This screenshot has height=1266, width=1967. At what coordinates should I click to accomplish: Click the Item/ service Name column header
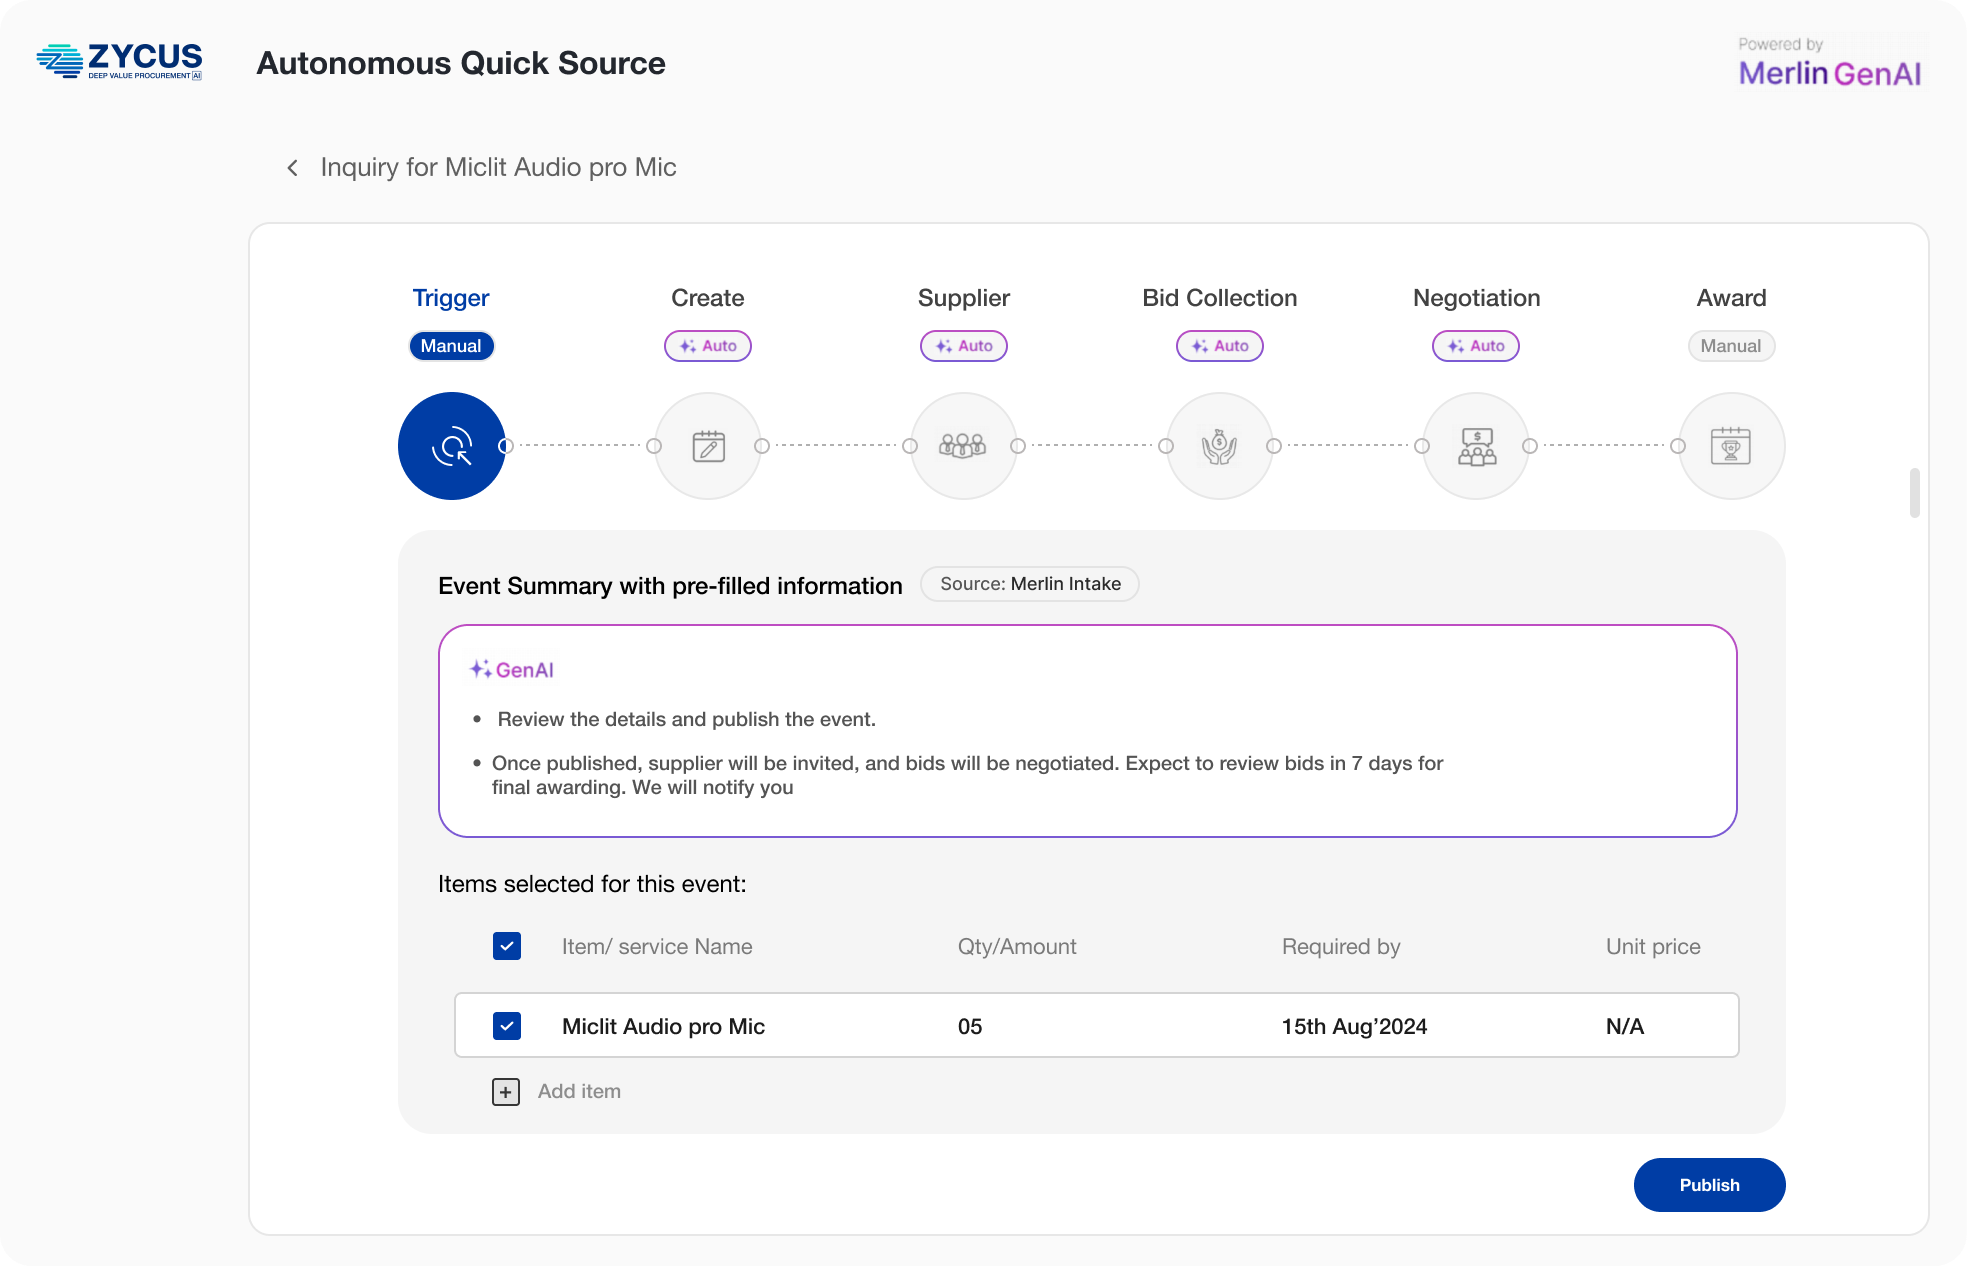(x=657, y=947)
